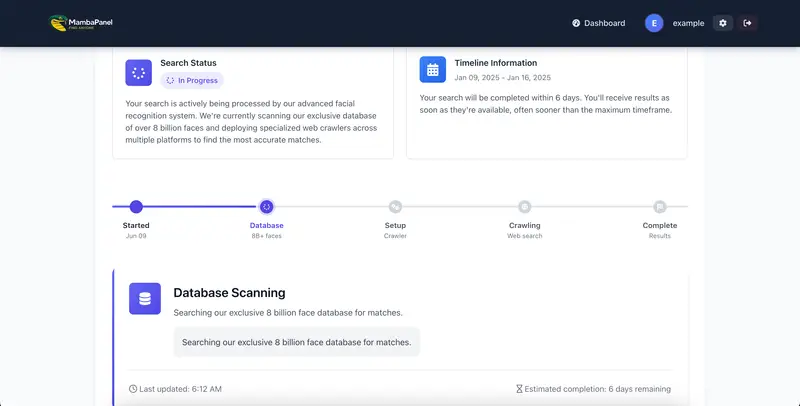Click the filled progress line segment
This screenshot has height=406, width=800.
184,207
